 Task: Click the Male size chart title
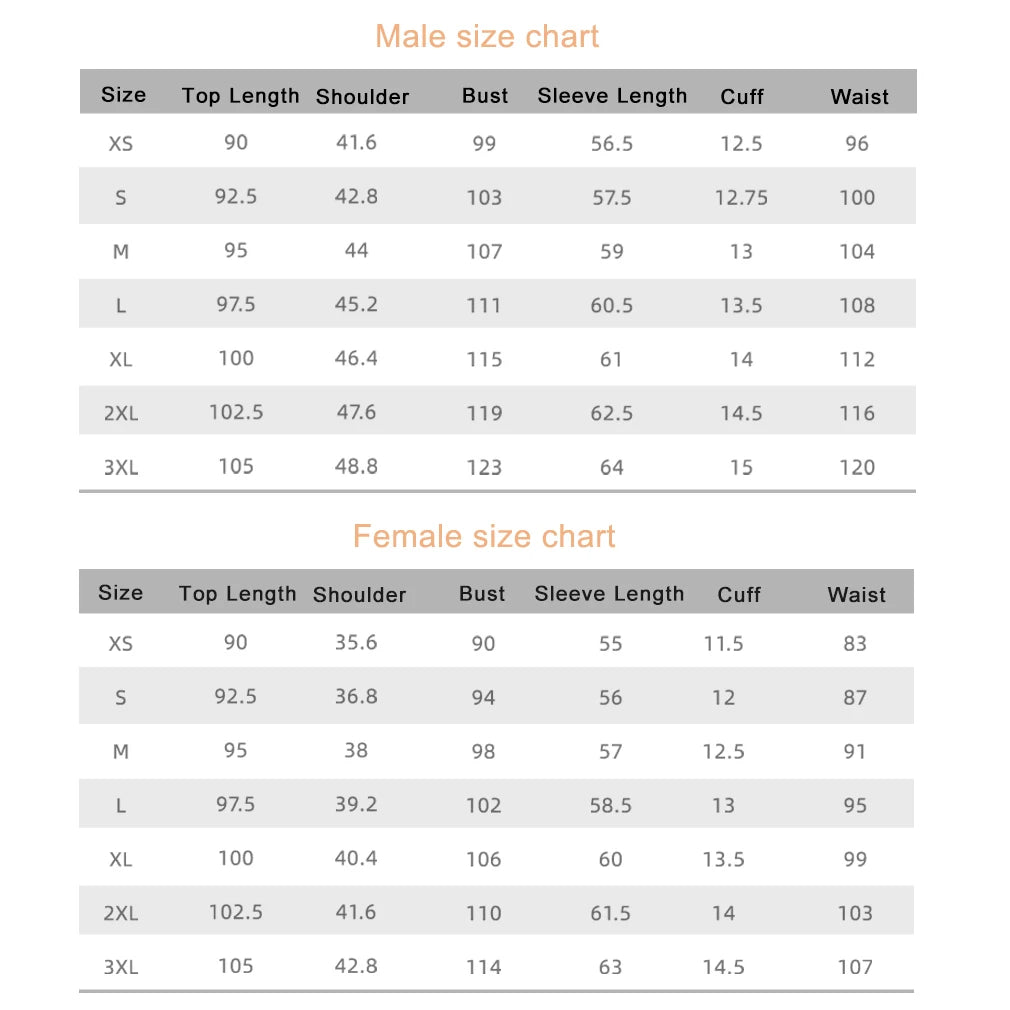(486, 36)
